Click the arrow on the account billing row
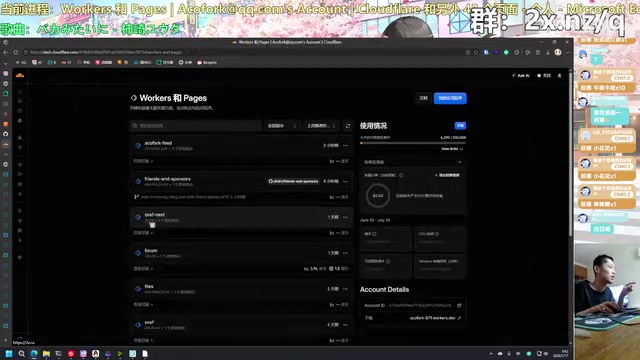The width and height of the screenshot is (640, 360). [x=459, y=162]
